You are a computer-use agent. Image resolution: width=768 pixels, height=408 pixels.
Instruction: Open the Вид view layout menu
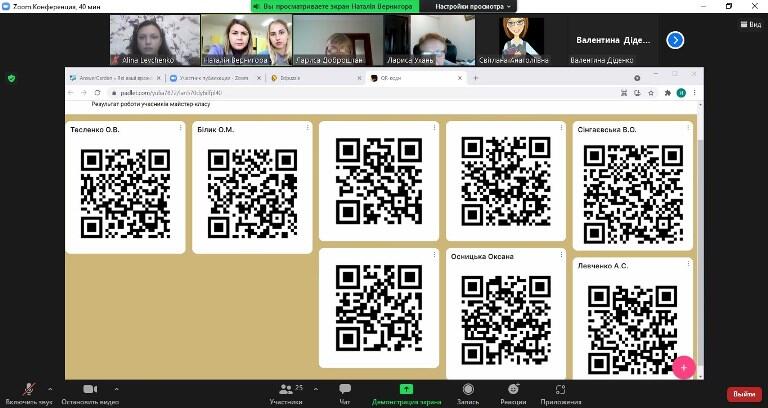point(750,24)
